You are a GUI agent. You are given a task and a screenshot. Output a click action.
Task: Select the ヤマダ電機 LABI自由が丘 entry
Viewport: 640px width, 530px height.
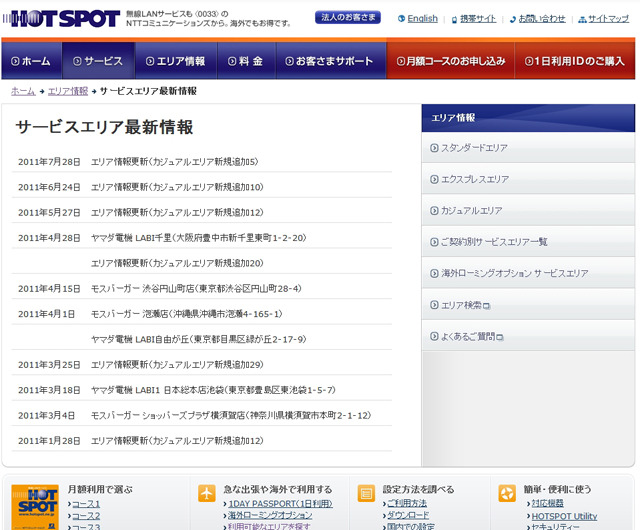pyautogui.click(x=198, y=339)
